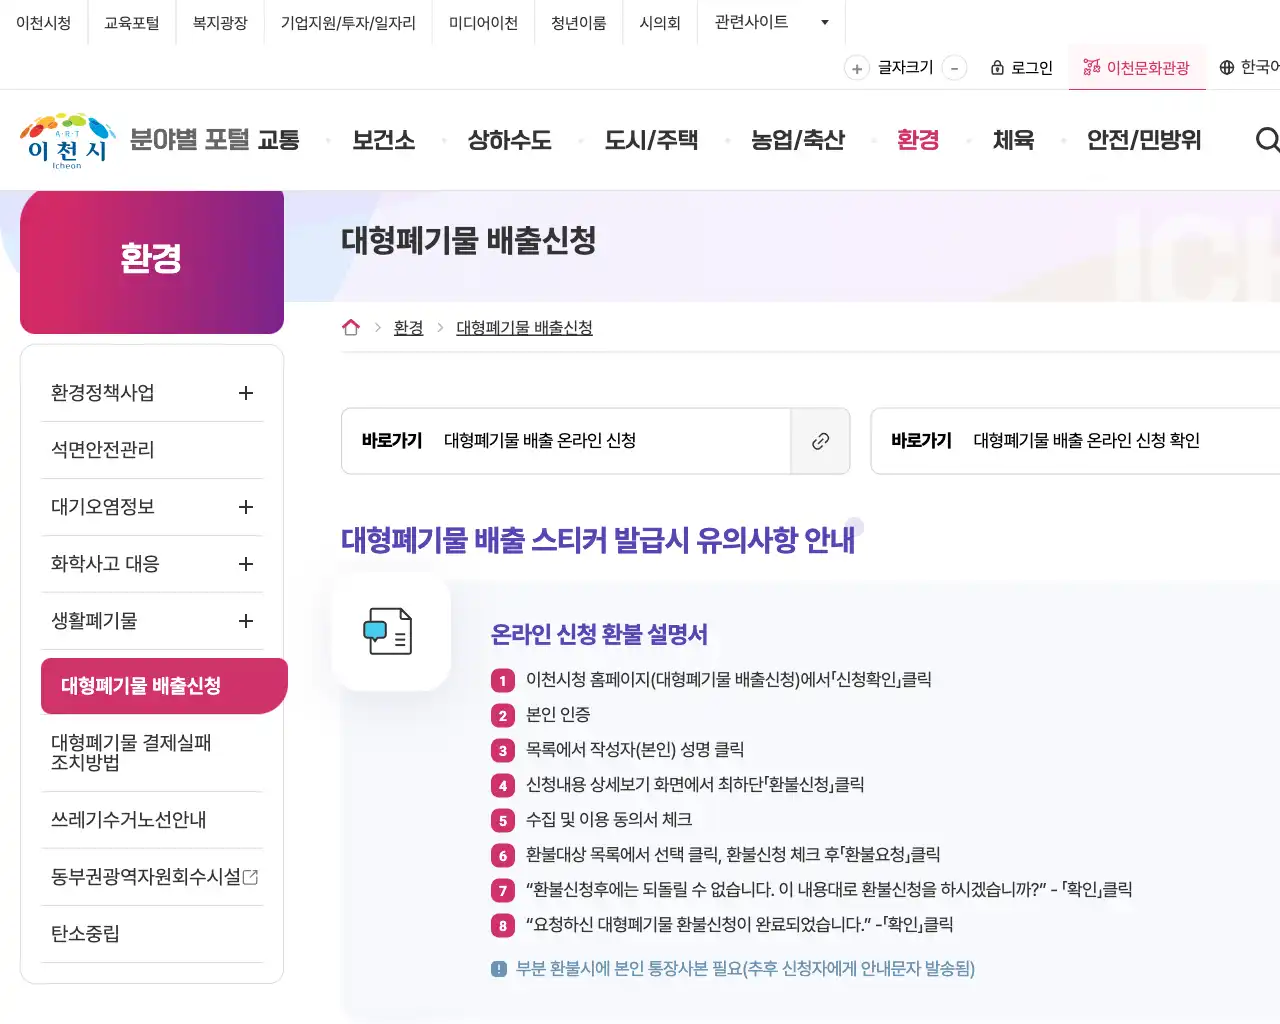Click step text 수집 및 이용 동의서 체크

tap(609, 820)
